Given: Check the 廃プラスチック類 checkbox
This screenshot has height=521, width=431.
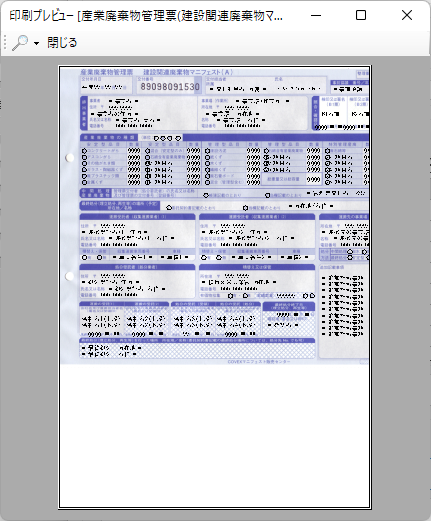Looking at the screenshot, I should pyautogui.click(x=84, y=176).
